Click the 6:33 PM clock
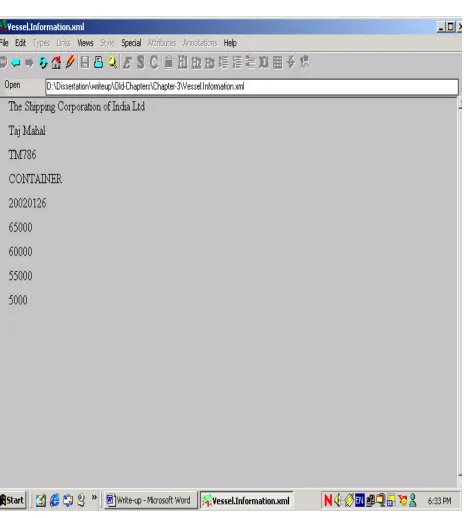This screenshot has height=518, width=467. pyautogui.click(x=440, y=501)
